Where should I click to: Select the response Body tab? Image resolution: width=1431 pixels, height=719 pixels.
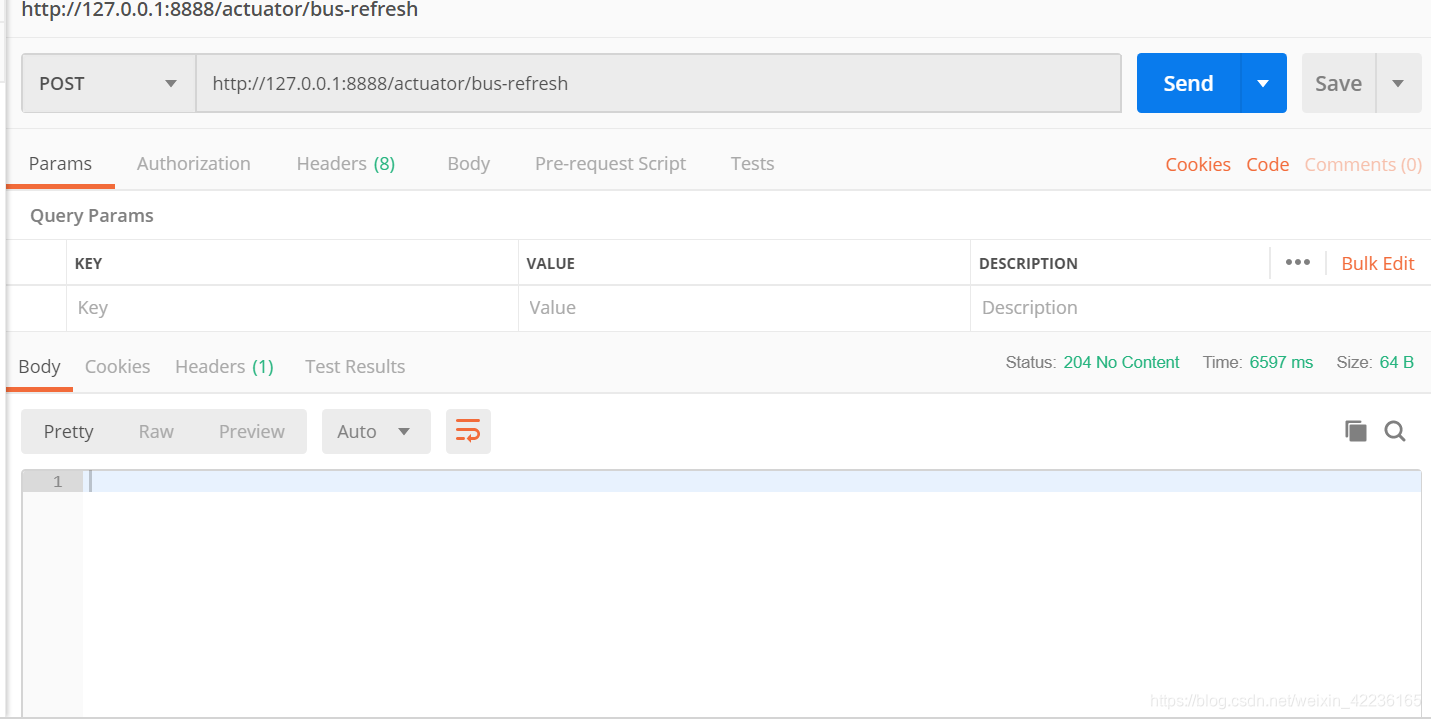click(40, 366)
